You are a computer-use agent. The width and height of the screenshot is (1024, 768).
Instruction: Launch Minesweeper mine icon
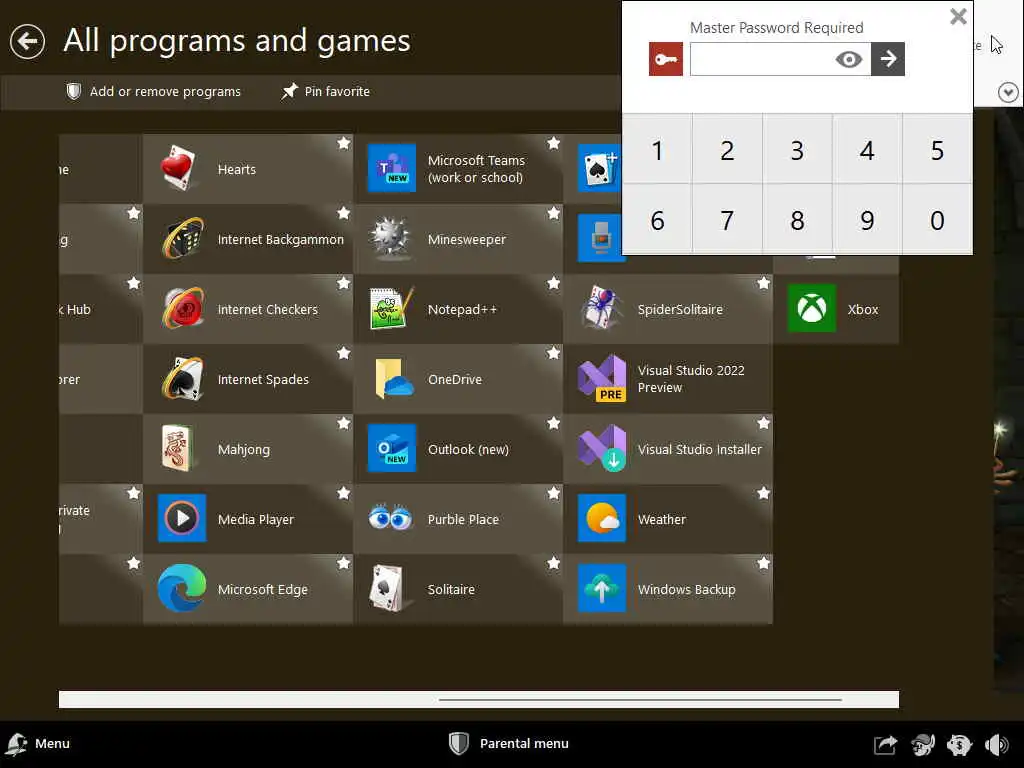coord(391,239)
